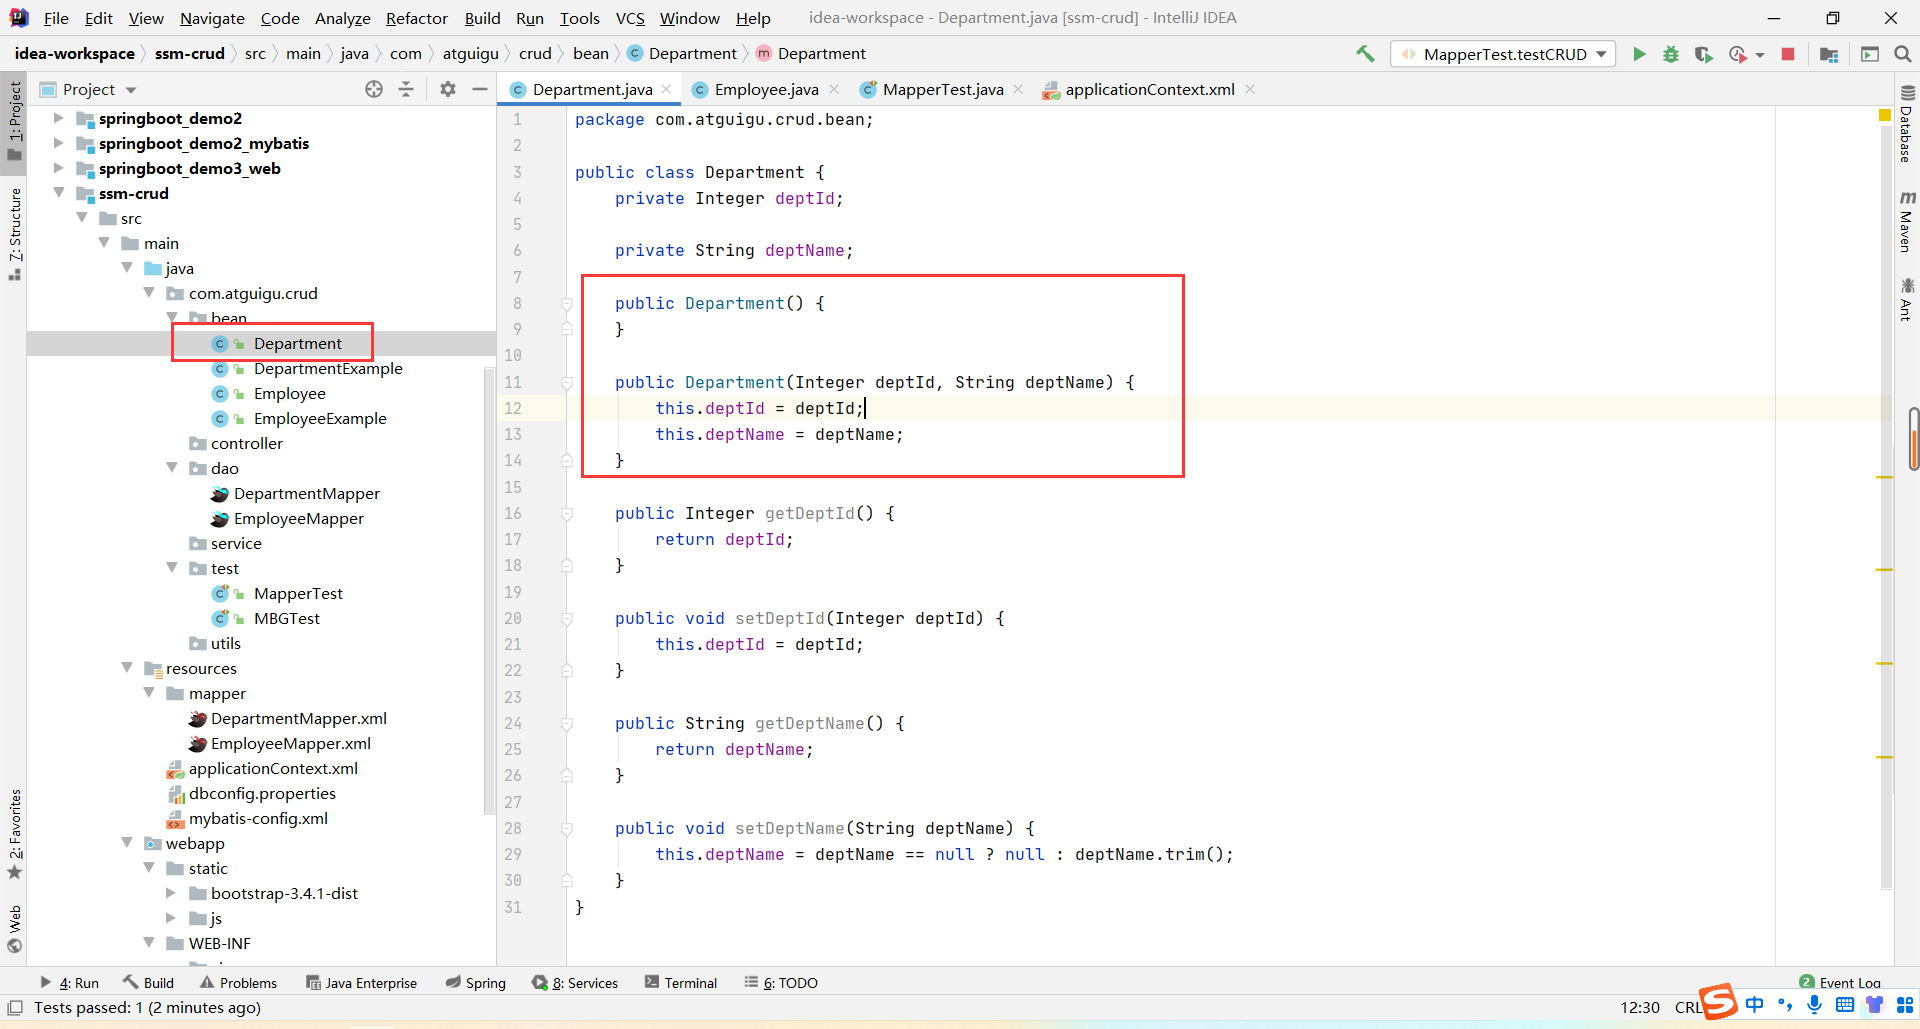The height and width of the screenshot is (1029, 1920).
Task: Select DepartmentExample class in the tree
Action: [x=328, y=368]
